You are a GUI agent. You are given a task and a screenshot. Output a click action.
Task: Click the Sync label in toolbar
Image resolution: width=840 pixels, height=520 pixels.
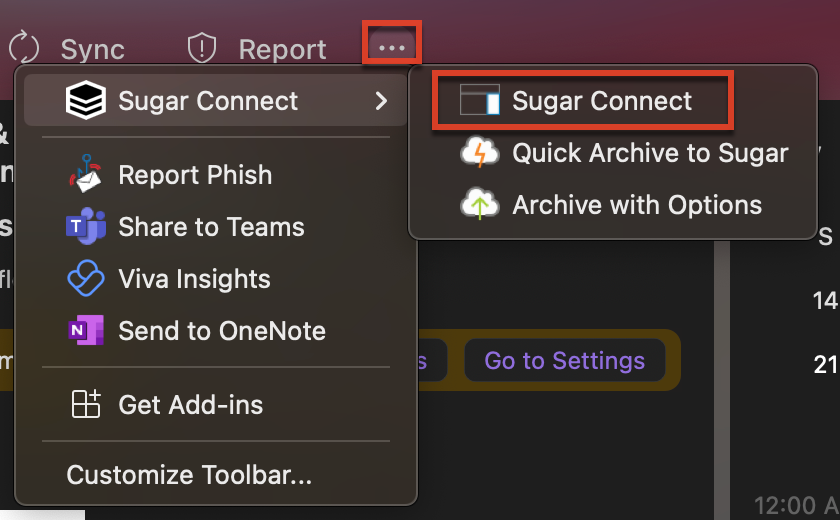click(93, 49)
